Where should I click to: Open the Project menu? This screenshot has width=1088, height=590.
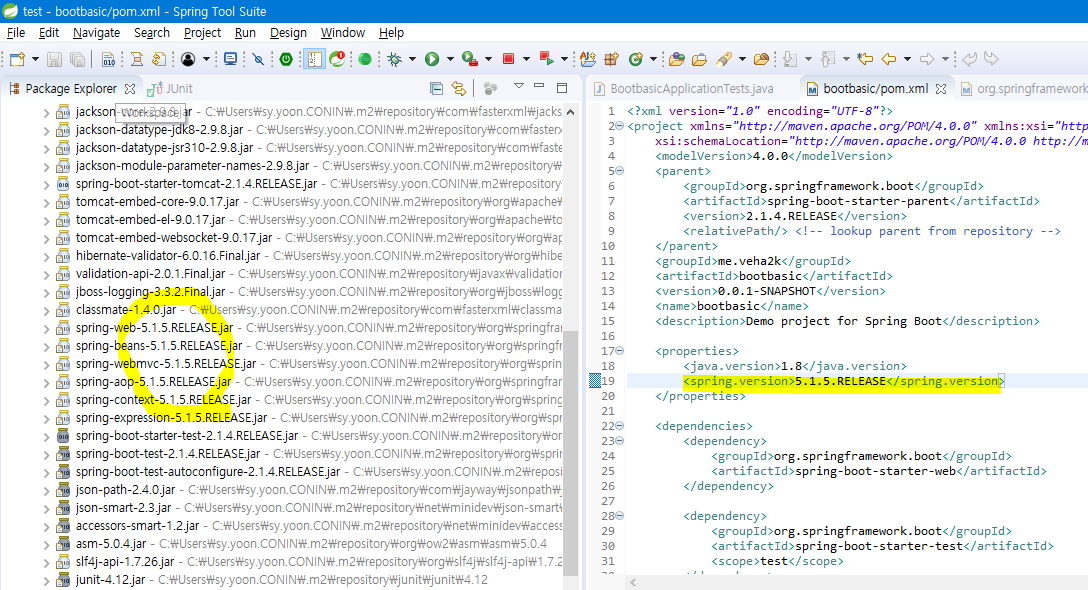pos(202,33)
